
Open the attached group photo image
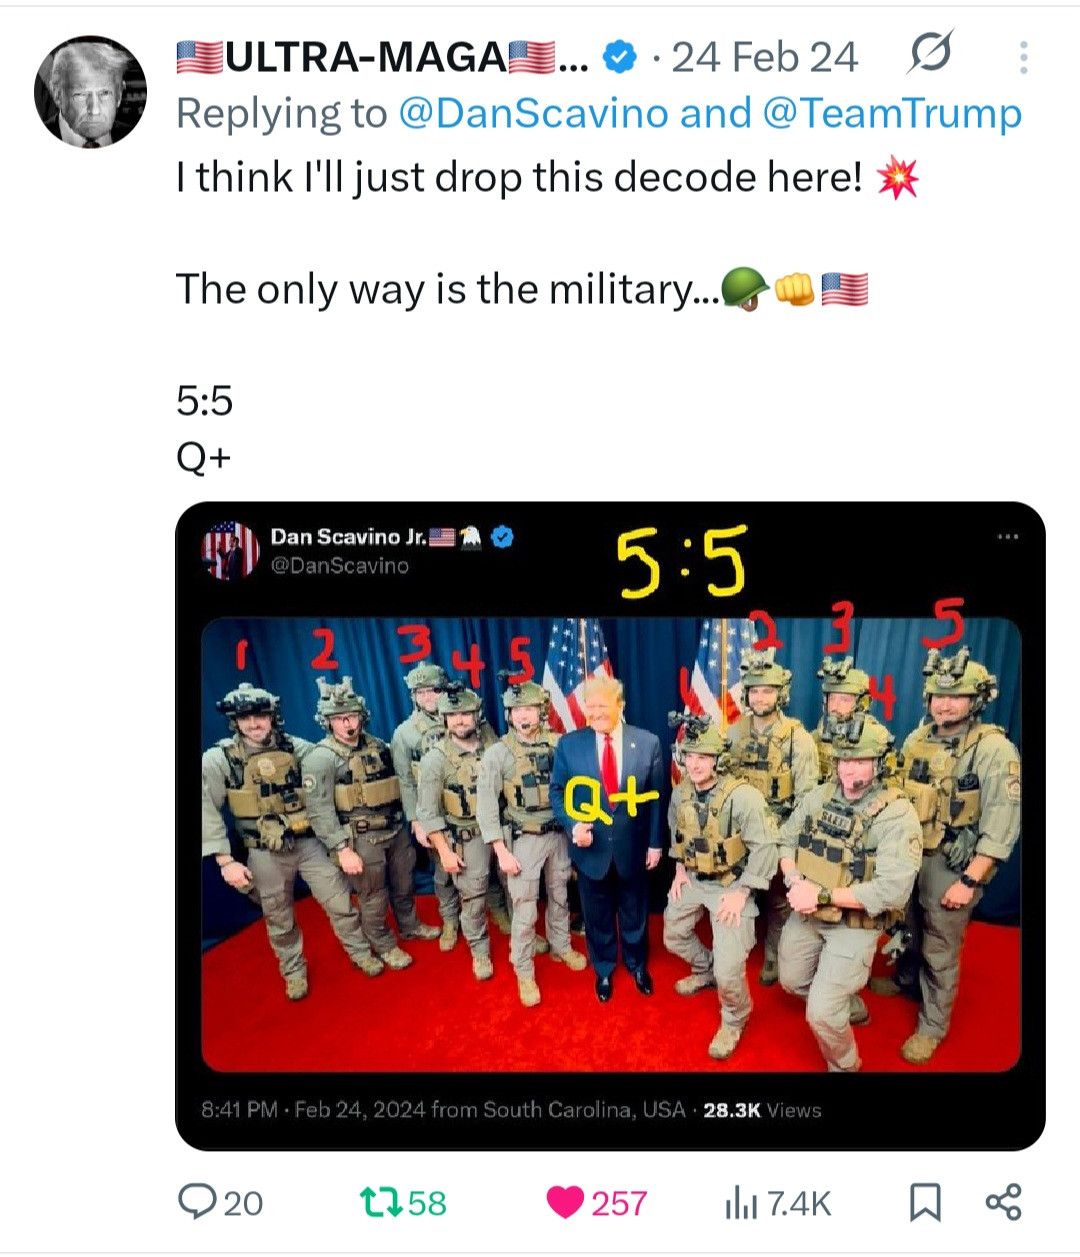coord(610,845)
